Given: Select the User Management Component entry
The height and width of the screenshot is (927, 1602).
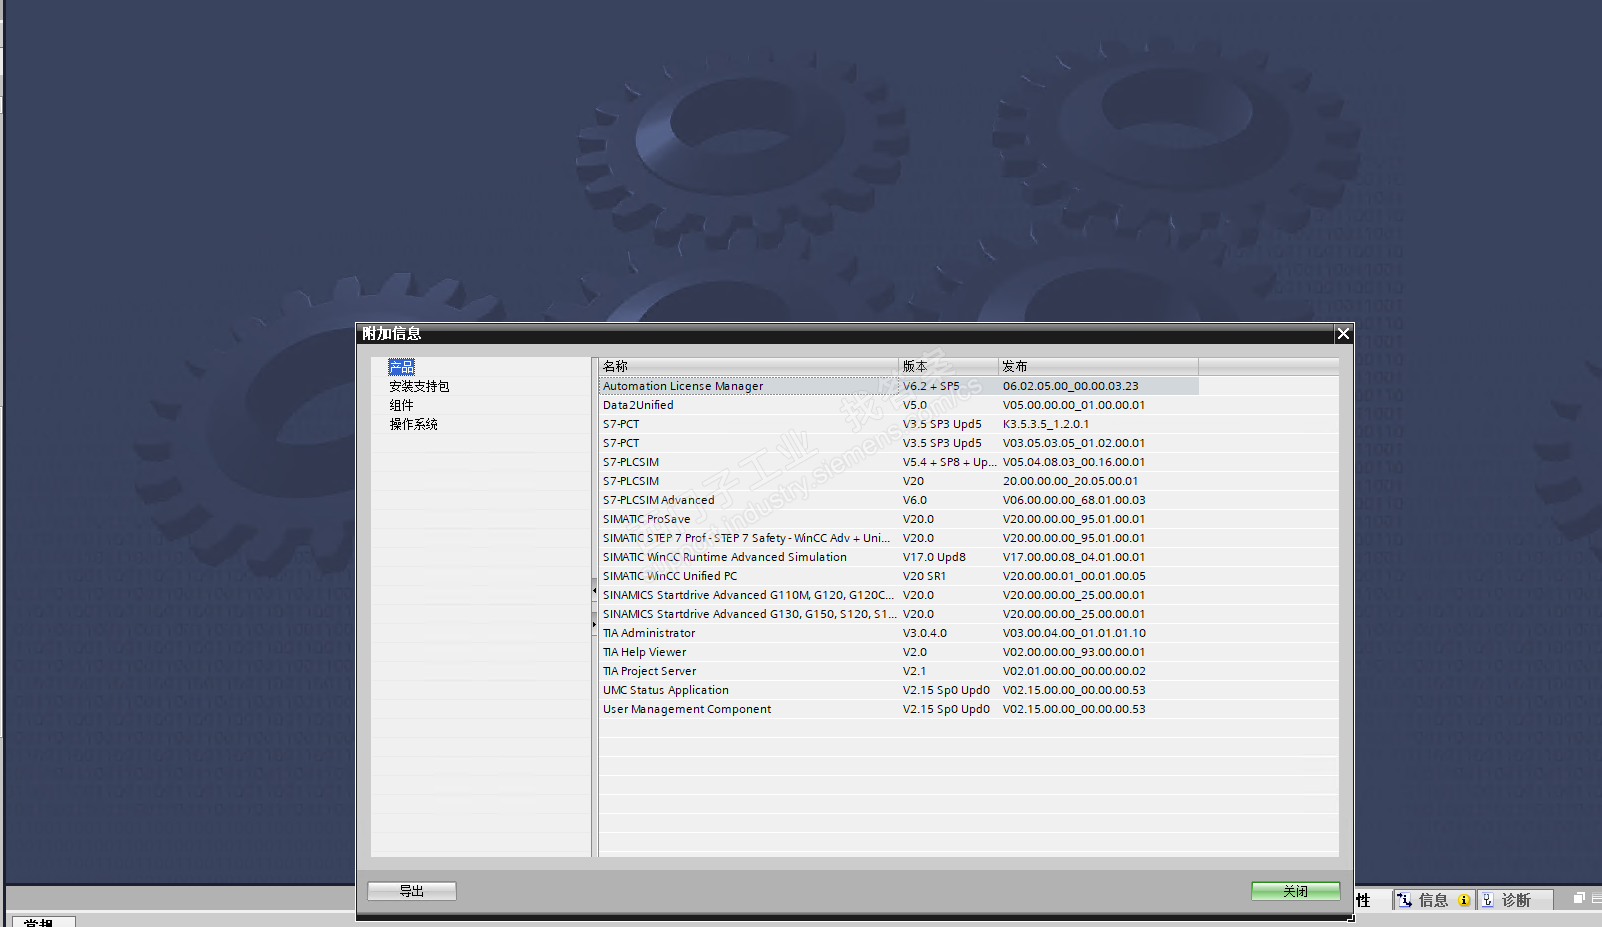Looking at the screenshot, I should tap(687, 709).
